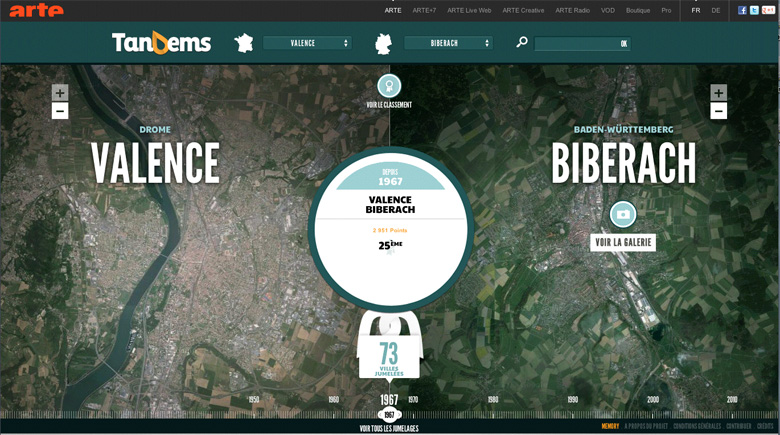Click the camera gallery icon
Screen dimensions: 780x435
(623, 215)
